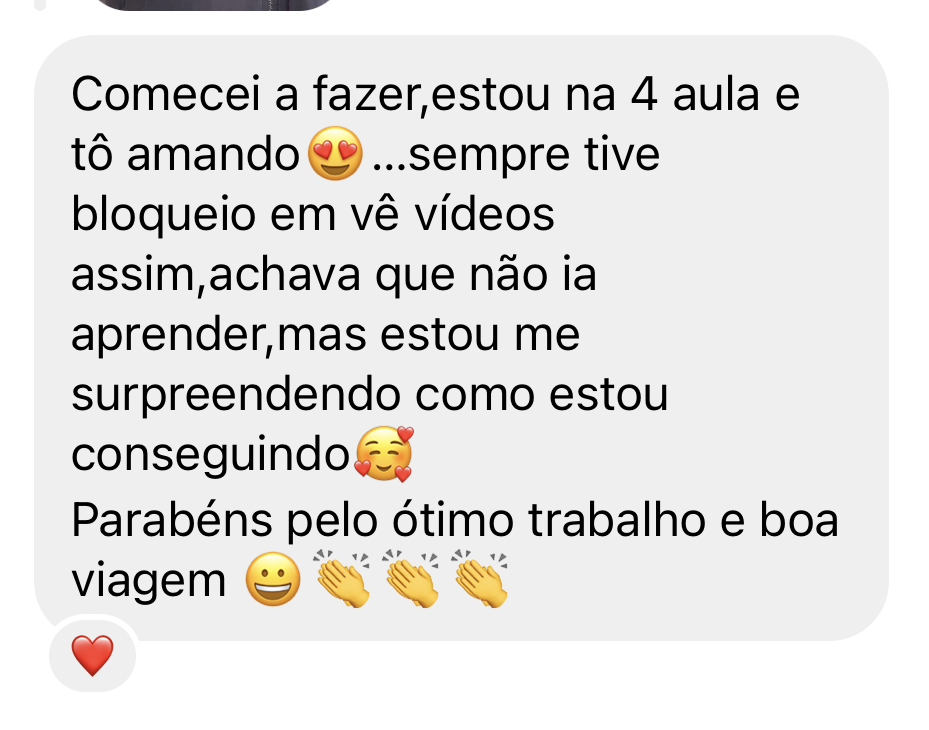This screenshot has width=929, height=730.
Task: Click the partial image thumbnail above the message
Action: click(x=214, y=5)
